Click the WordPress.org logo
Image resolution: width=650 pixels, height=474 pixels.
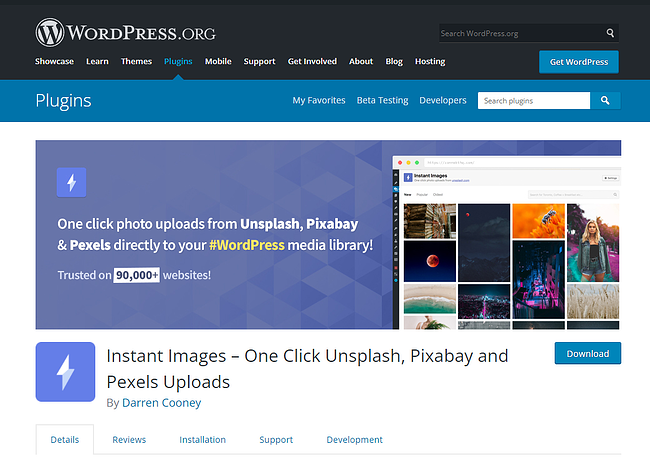125,32
